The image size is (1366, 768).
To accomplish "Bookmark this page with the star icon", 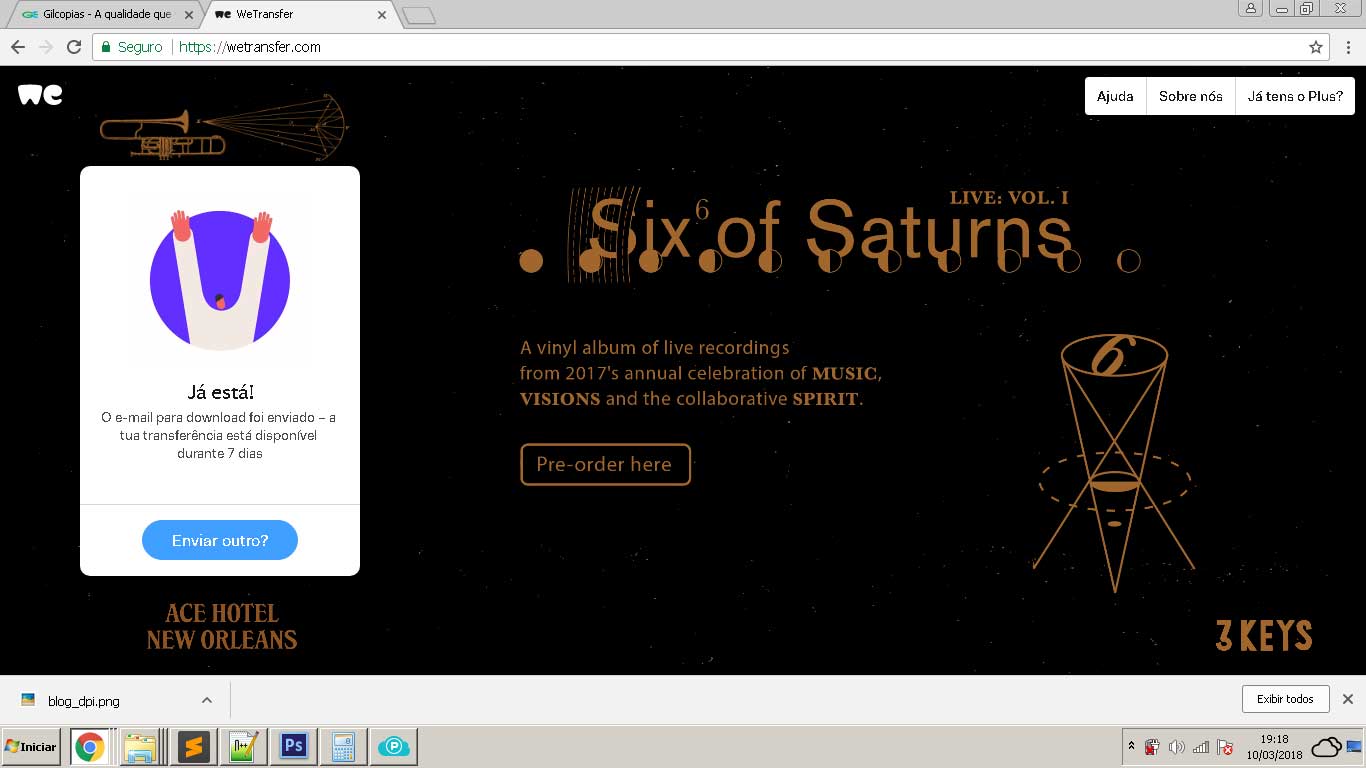I will pos(1316,47).
